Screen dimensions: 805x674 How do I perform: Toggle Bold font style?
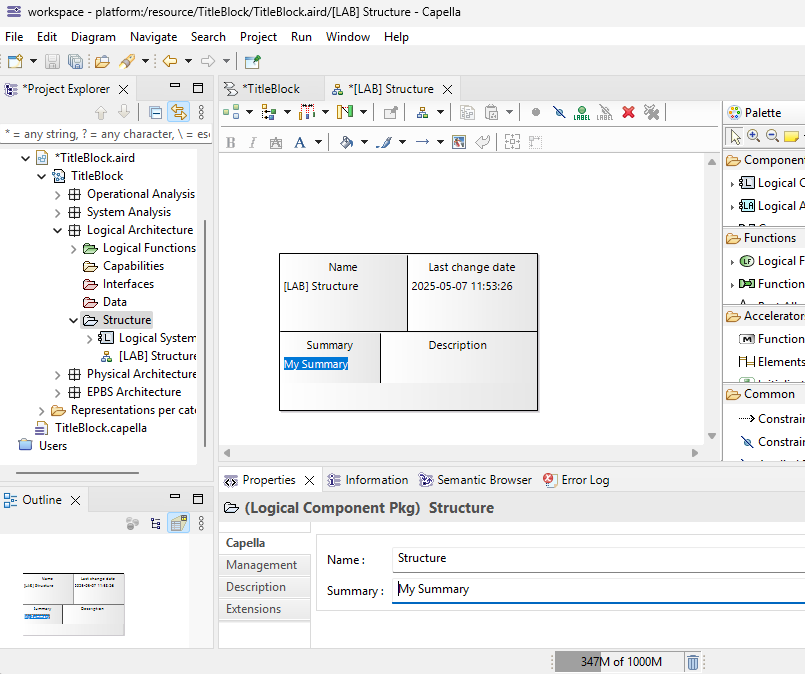(231, 142)
